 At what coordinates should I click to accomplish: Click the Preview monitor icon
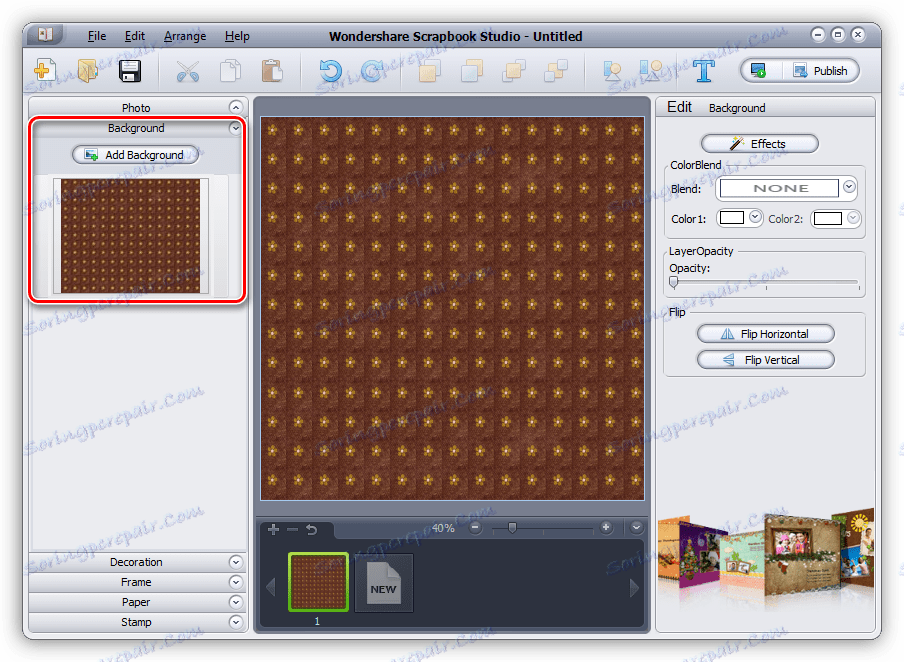point(759,71)
